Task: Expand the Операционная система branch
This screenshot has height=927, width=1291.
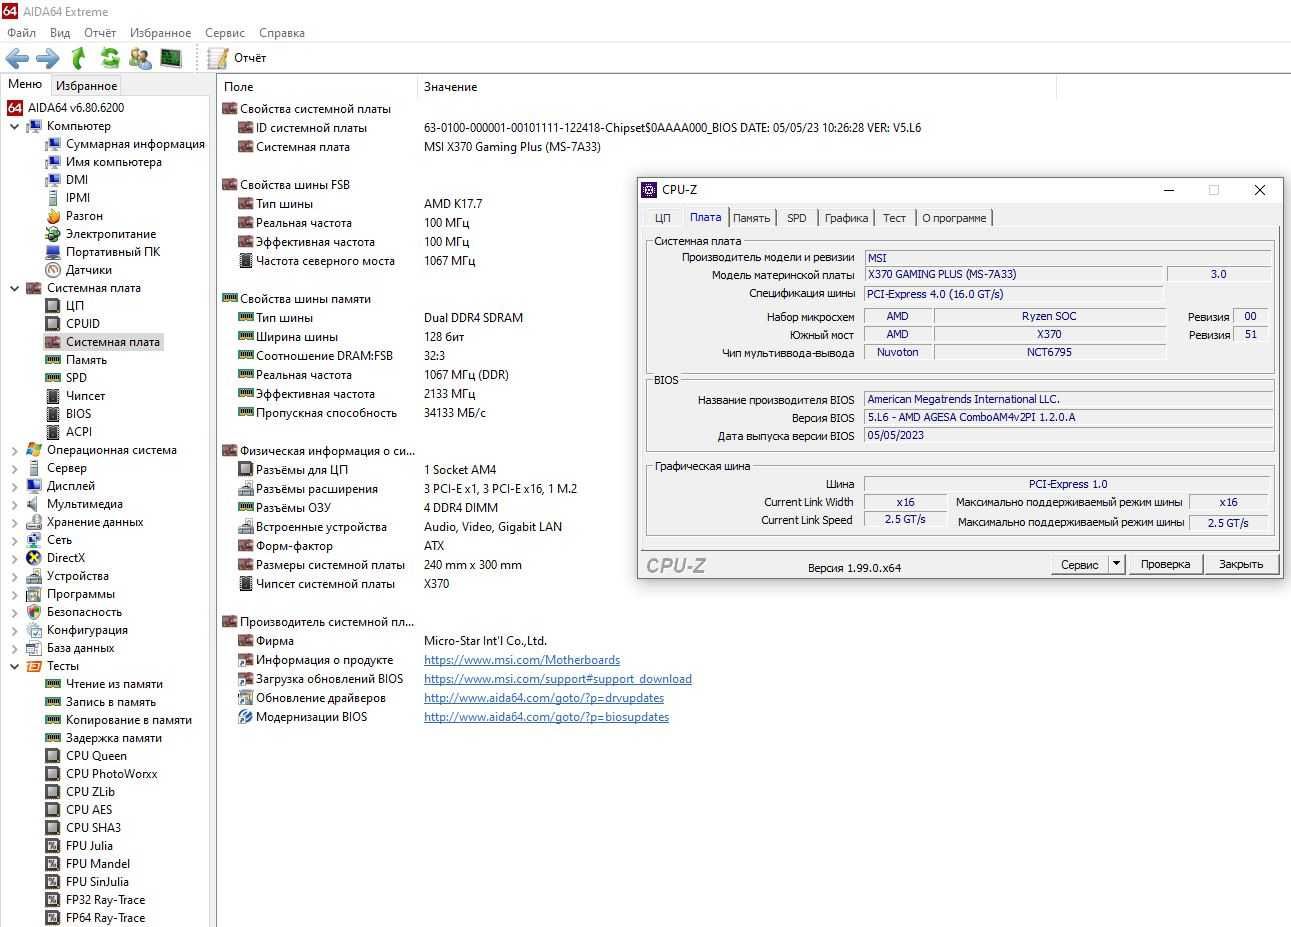Action: point(14,450)
